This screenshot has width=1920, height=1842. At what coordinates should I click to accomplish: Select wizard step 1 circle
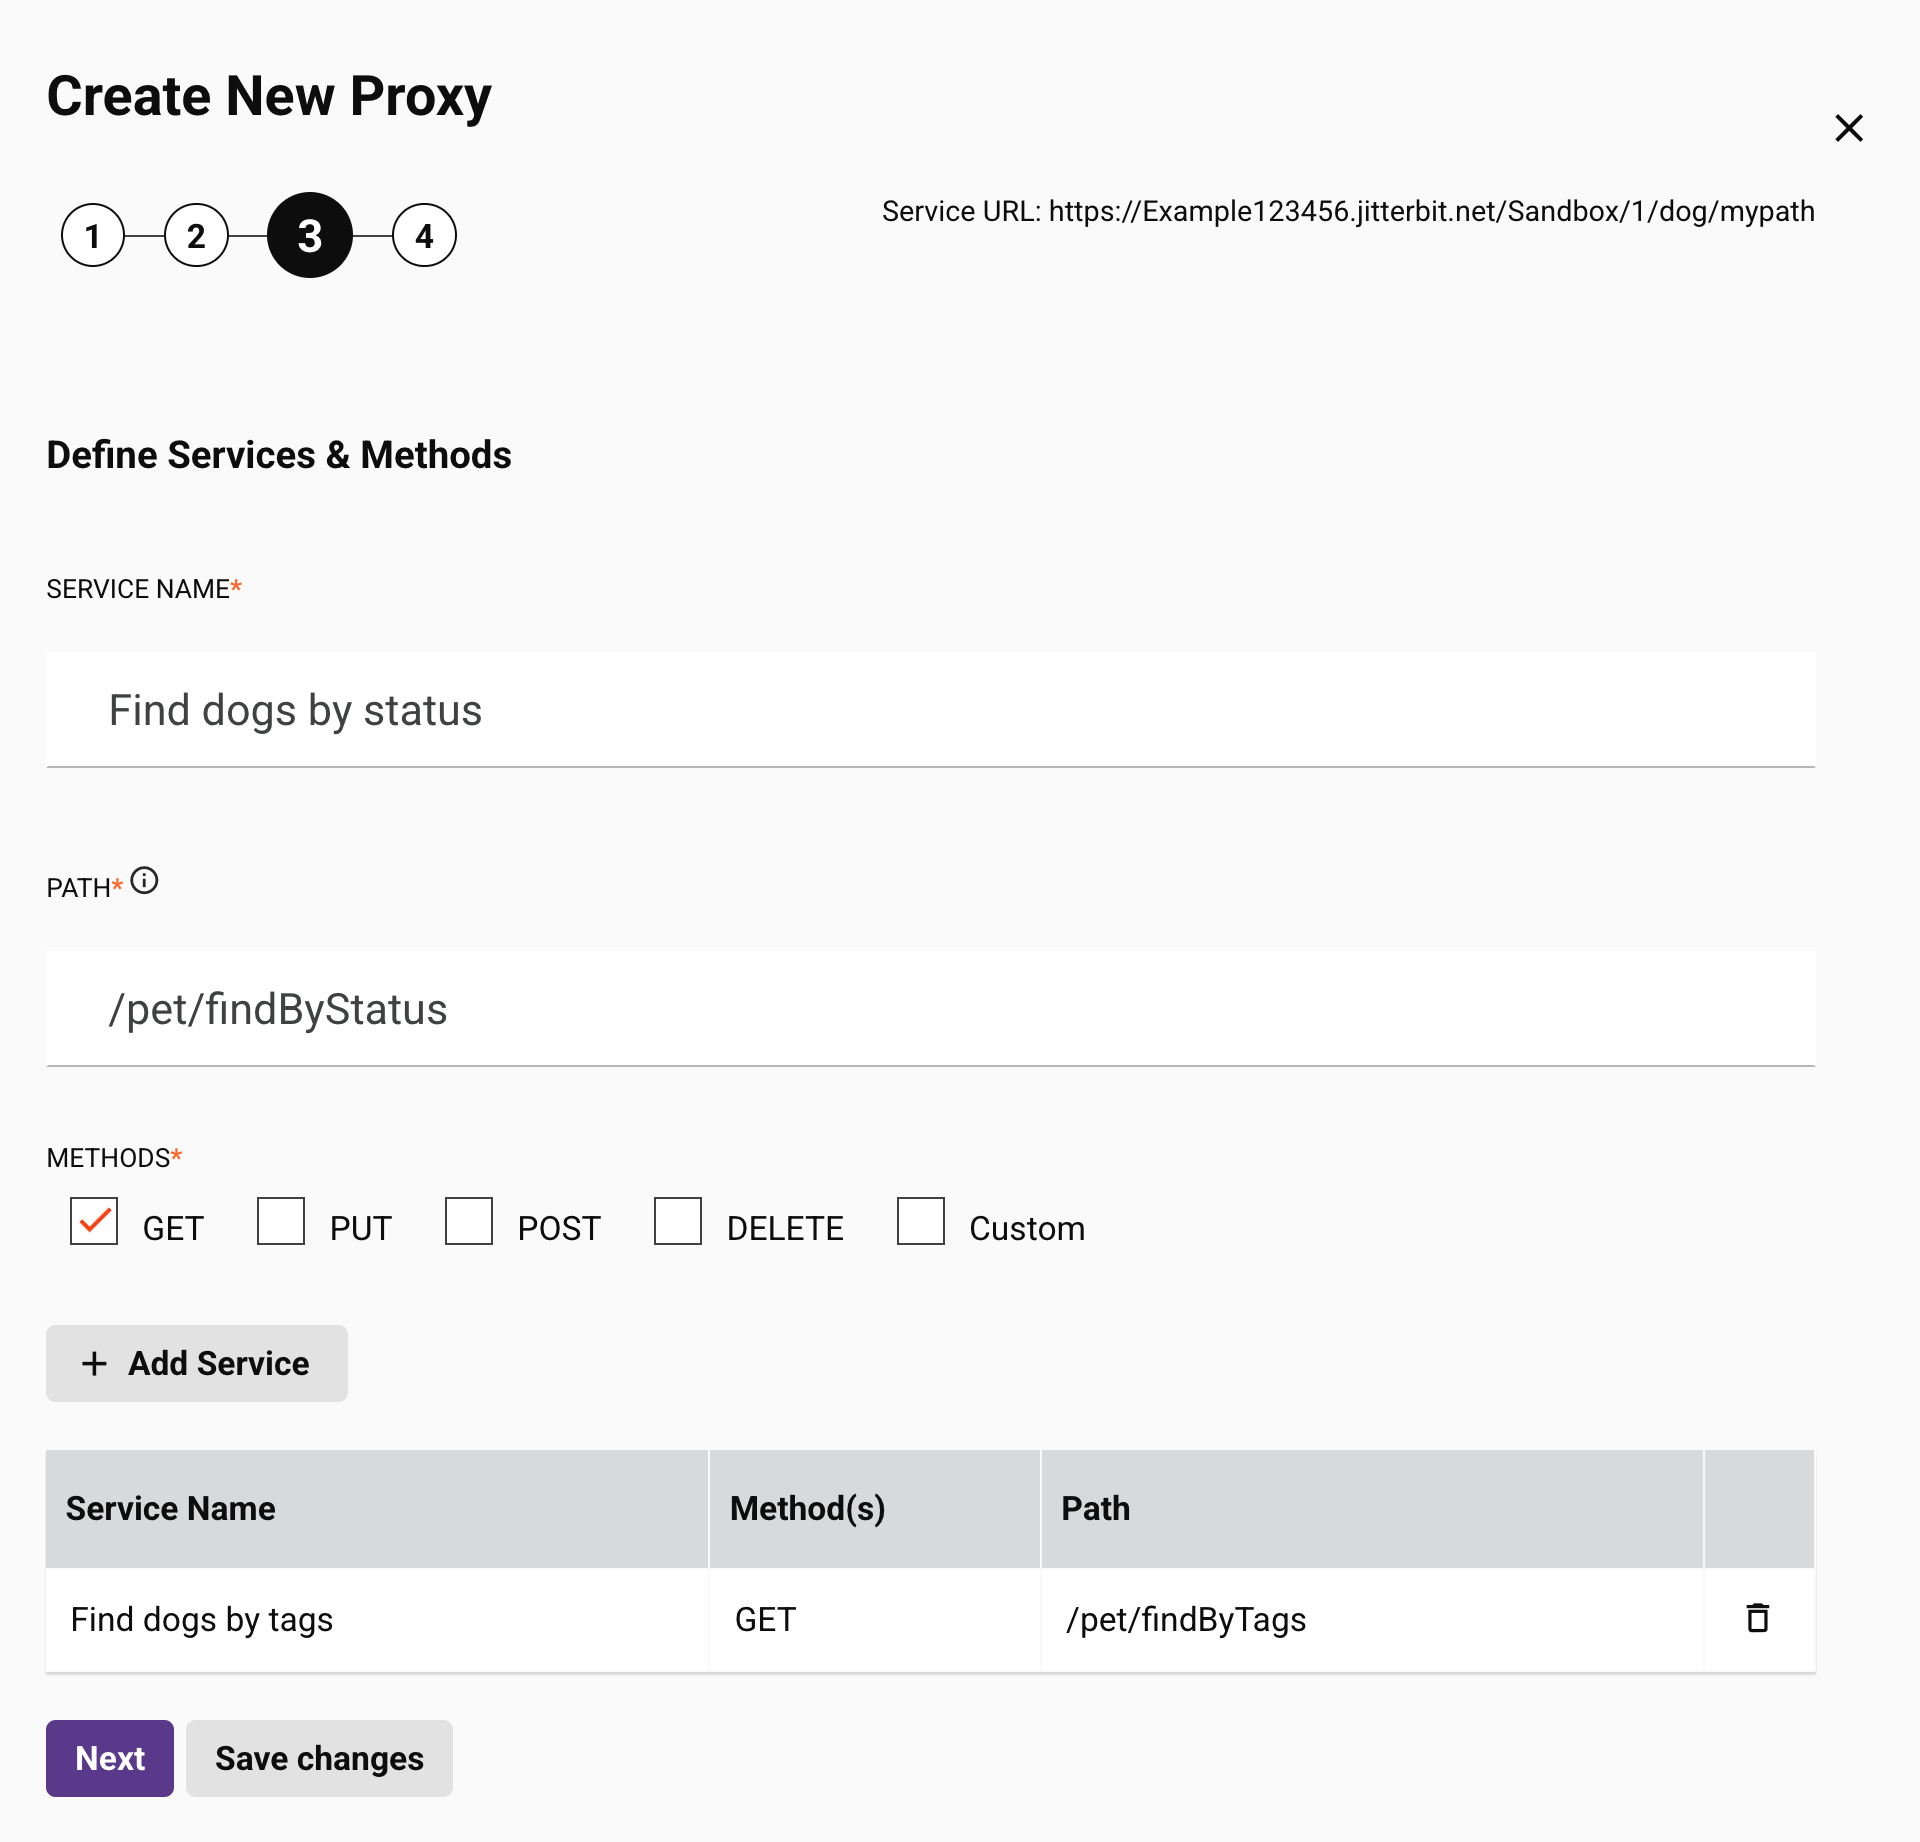93,235
